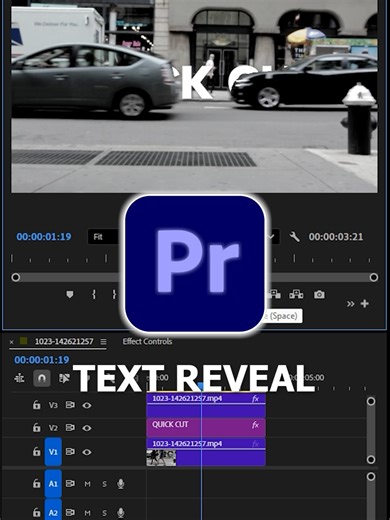Open the playback resolution dropdown arrow beside wrench

click(x=271, y=237)
